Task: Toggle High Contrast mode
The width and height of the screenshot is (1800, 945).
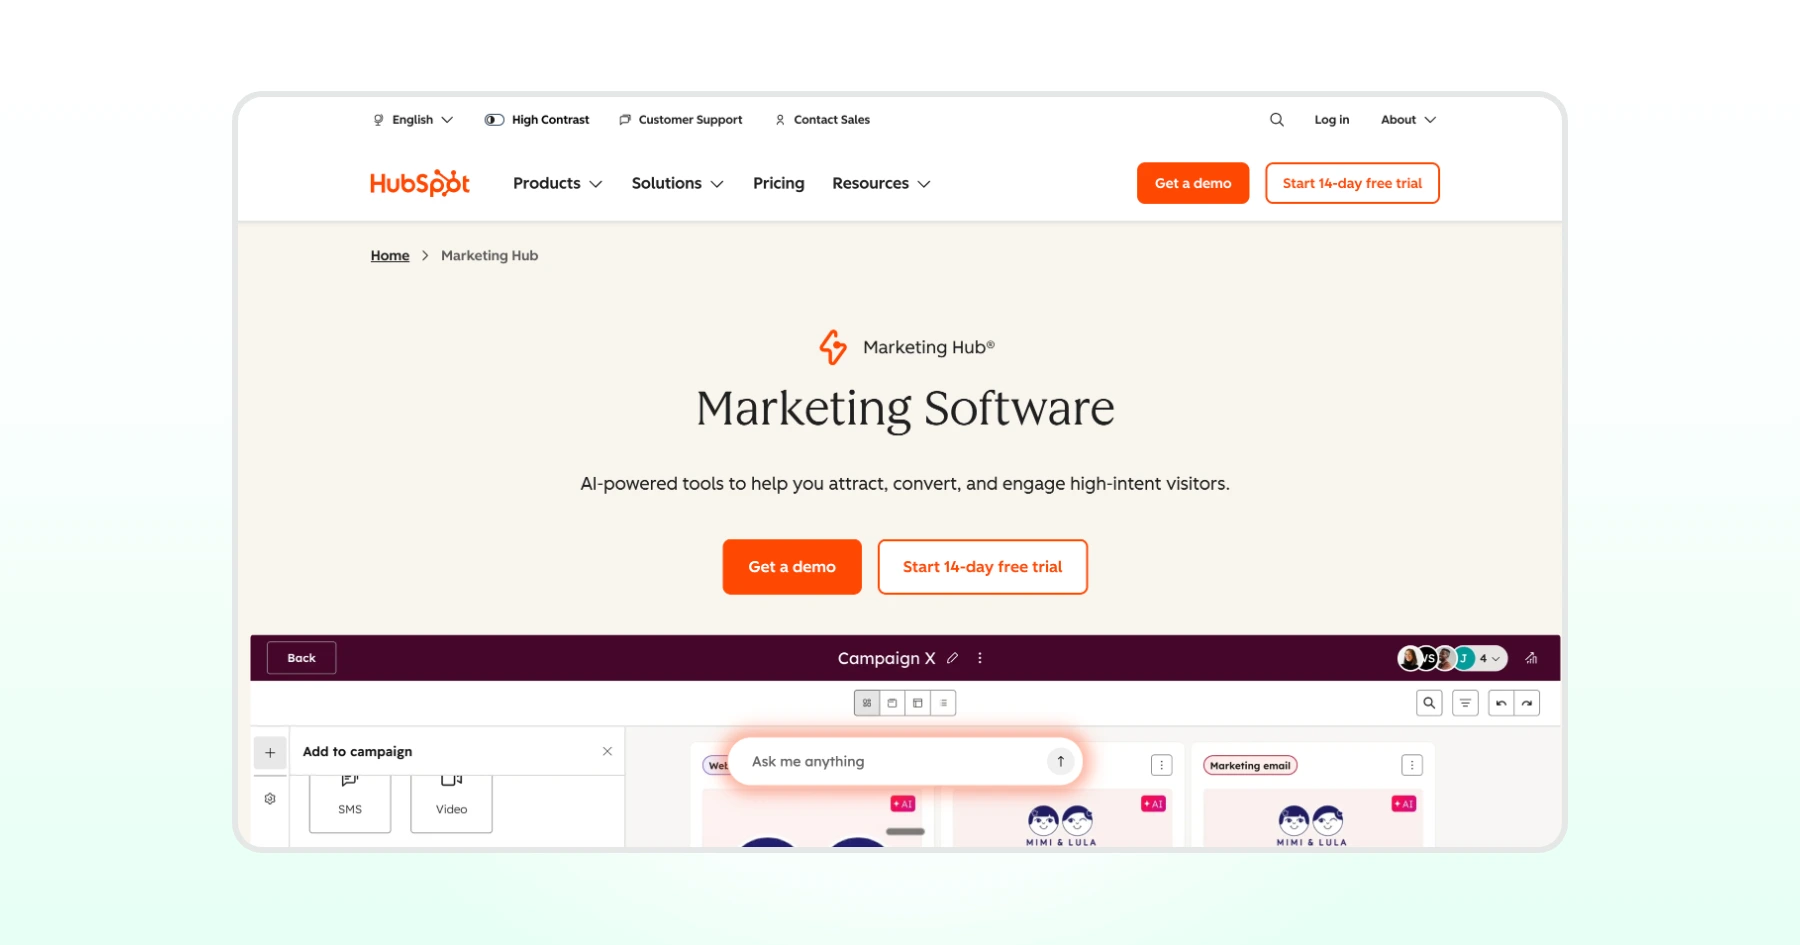Action: coord(537,120)
